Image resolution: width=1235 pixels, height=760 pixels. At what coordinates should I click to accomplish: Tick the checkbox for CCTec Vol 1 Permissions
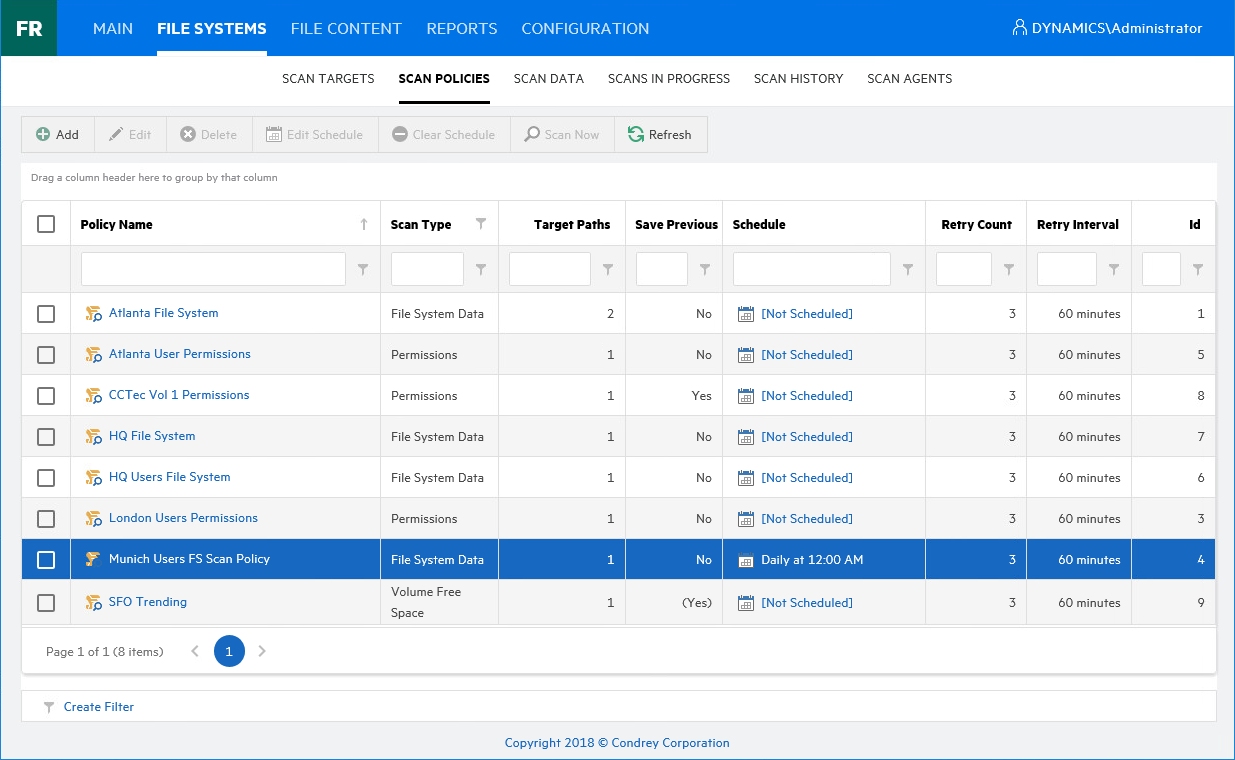click(46, 396)
